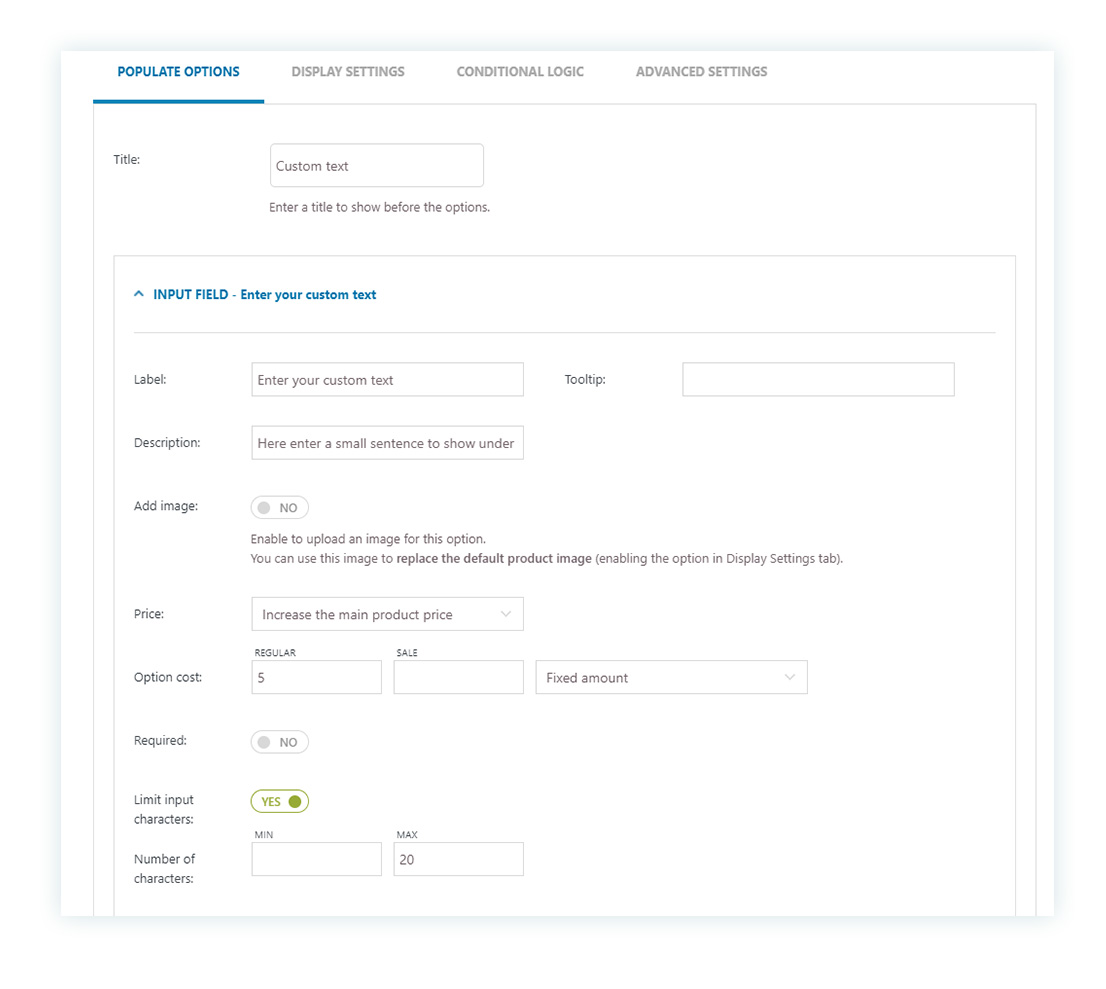Click the empty Tooltip field
This screenshot has width=1106, height=989.
pos(817,379)
